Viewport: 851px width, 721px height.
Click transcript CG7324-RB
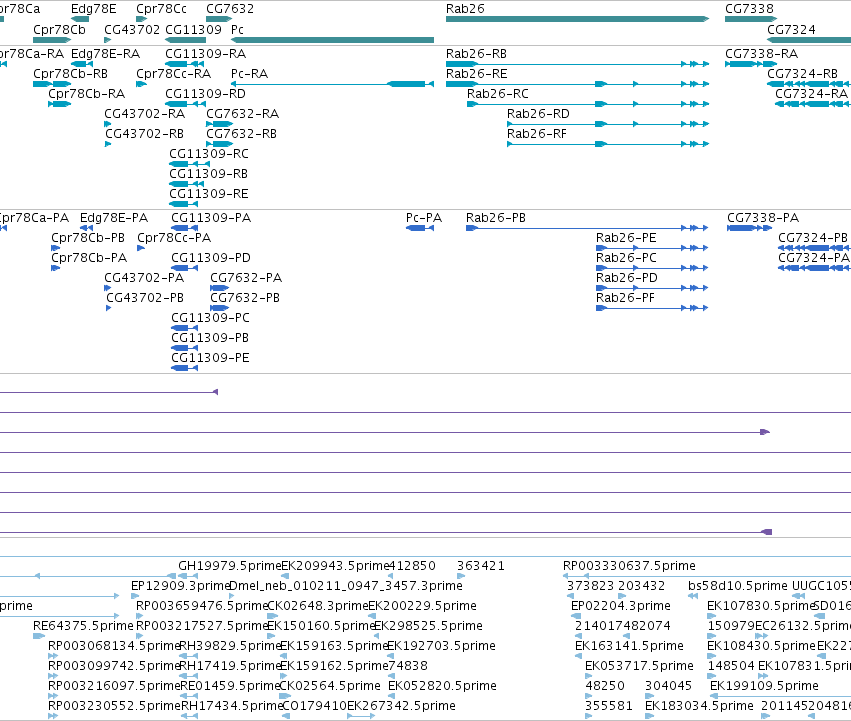click(x=802, y=74)
